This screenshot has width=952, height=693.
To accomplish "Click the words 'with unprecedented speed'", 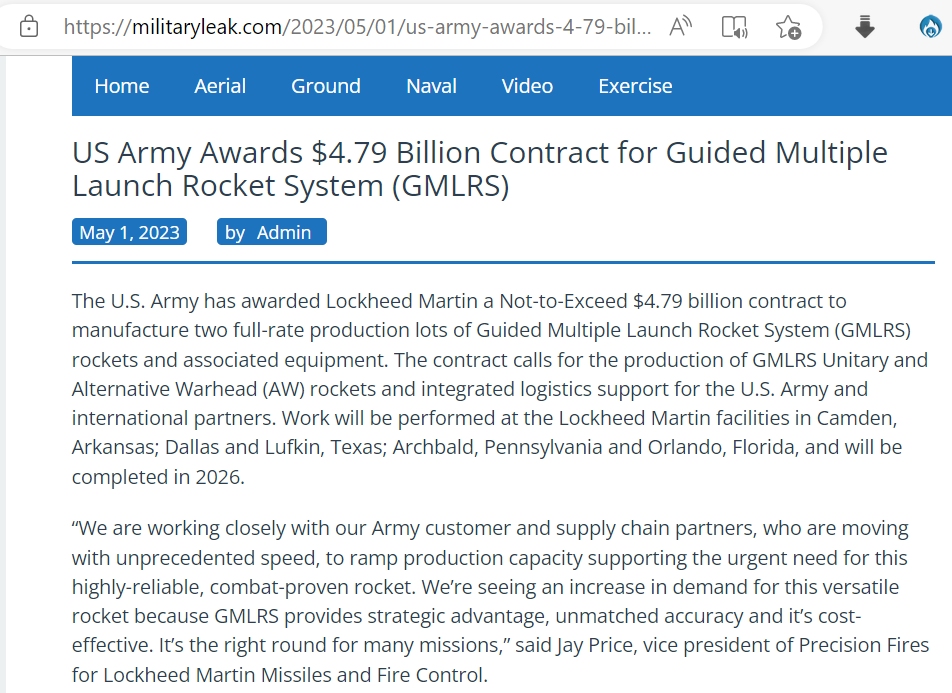I will coord(193,558).
